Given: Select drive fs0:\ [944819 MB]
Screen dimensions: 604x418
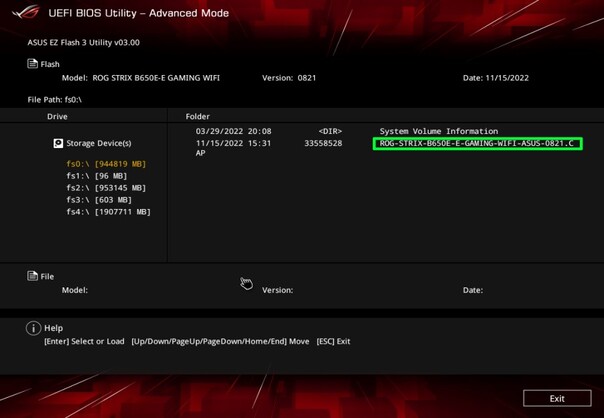Looking at the screenshot, I should point(106,163).
